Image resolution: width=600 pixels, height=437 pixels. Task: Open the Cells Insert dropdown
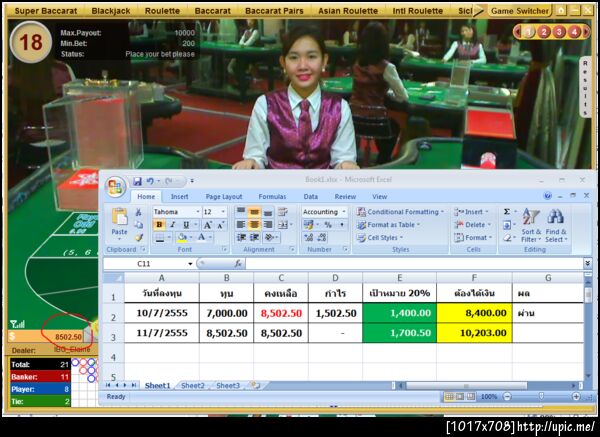pos(471,212)
